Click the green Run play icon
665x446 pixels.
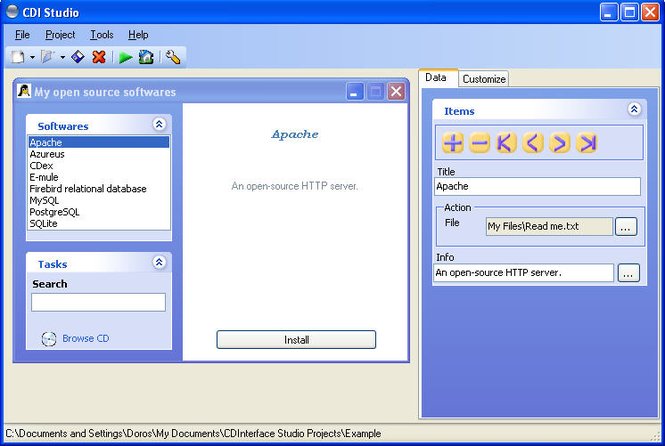[126, 57]
